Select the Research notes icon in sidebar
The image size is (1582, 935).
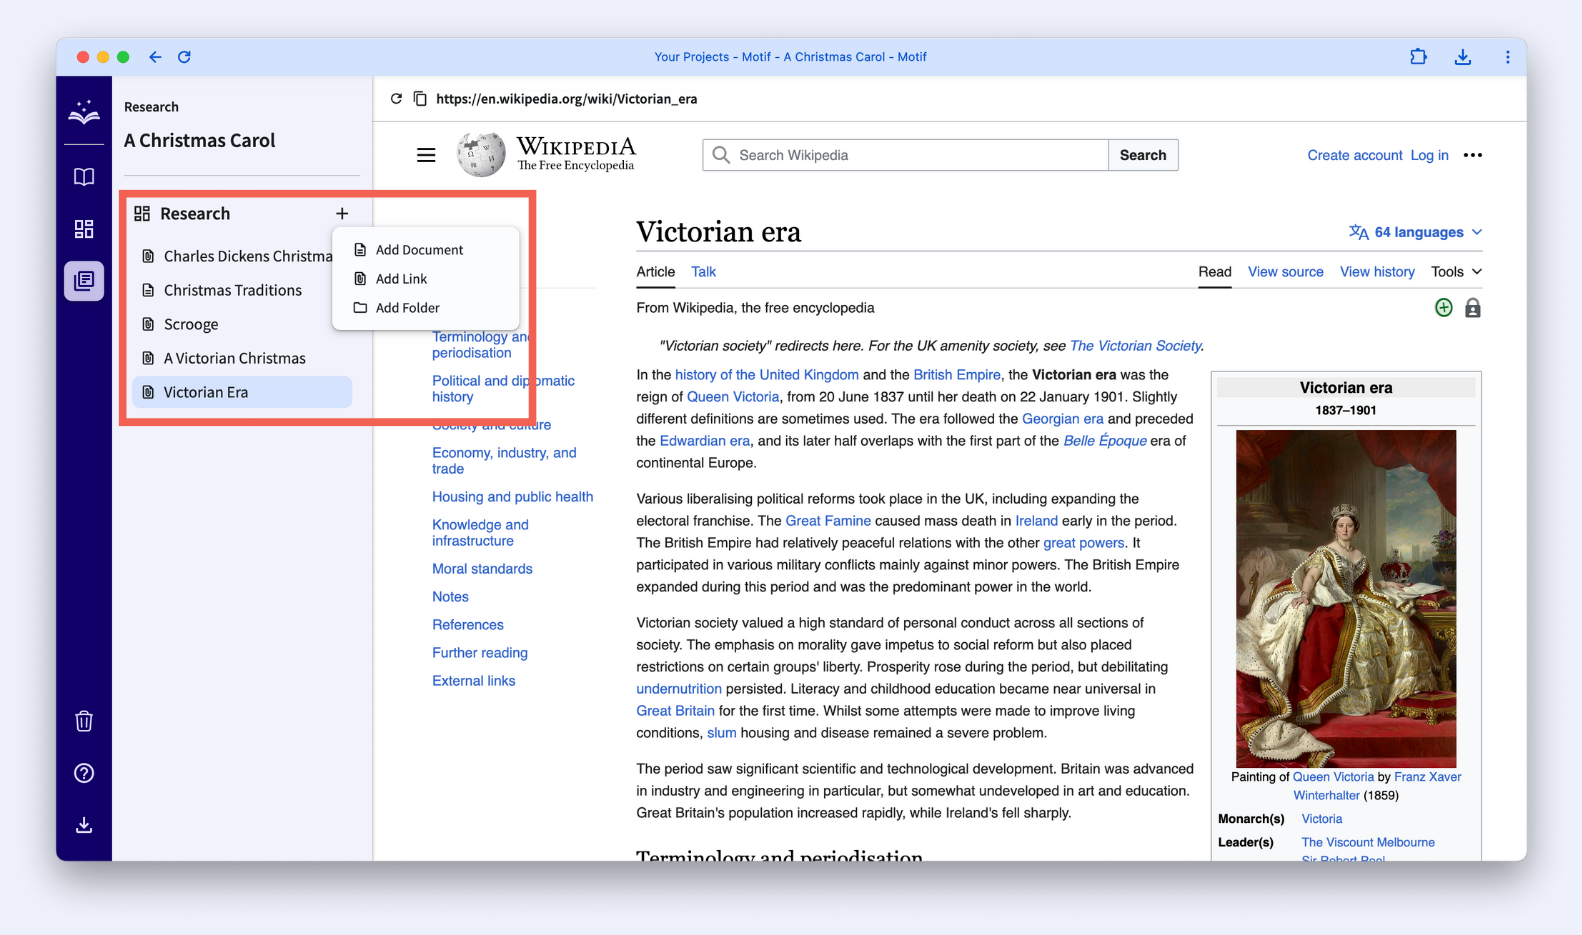tap(84, 281)
